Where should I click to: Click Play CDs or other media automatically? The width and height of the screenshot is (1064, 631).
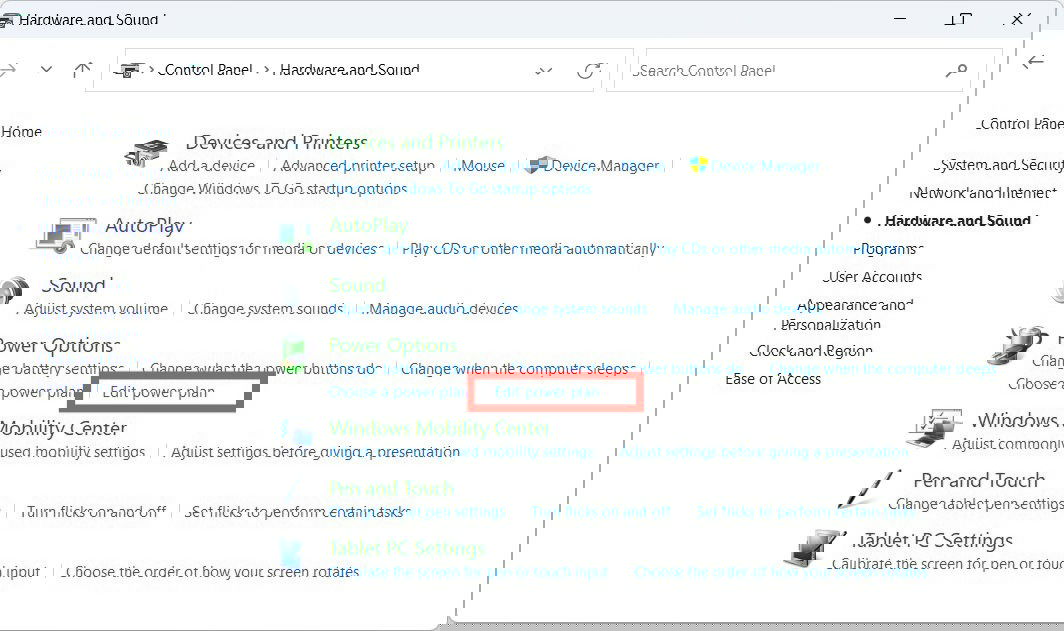point(529,249)
